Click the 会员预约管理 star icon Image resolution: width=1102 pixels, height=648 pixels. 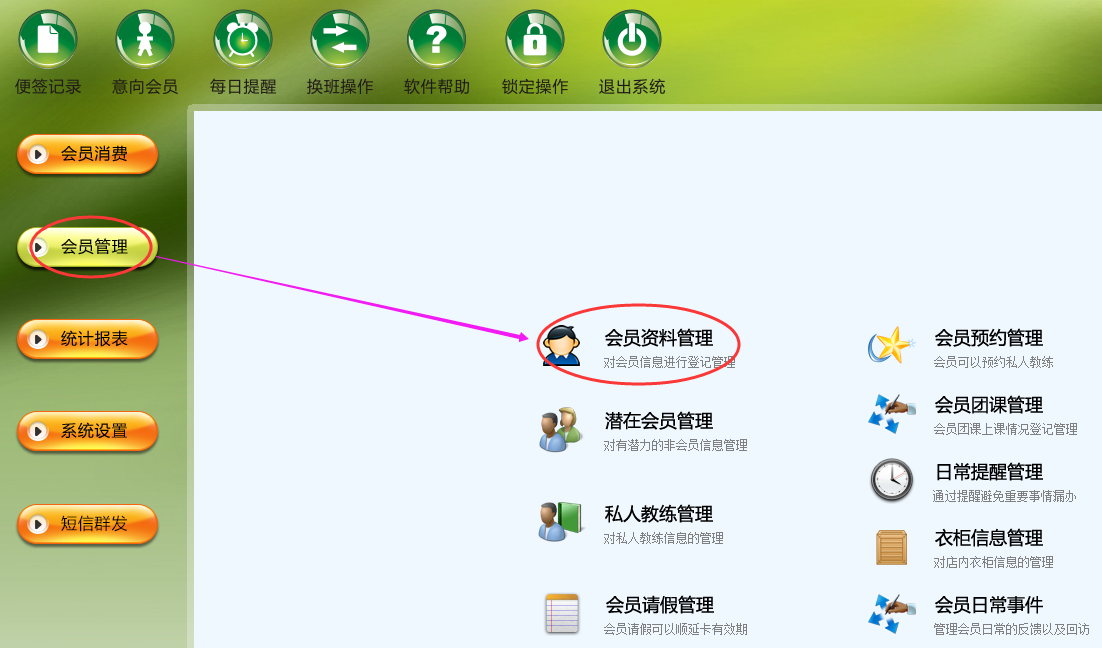tap(891, 345)
